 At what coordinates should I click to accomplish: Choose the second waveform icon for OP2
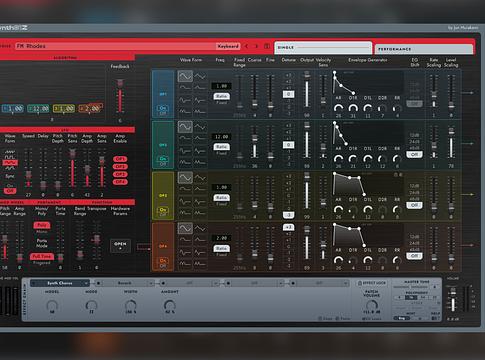pos(200,127)
